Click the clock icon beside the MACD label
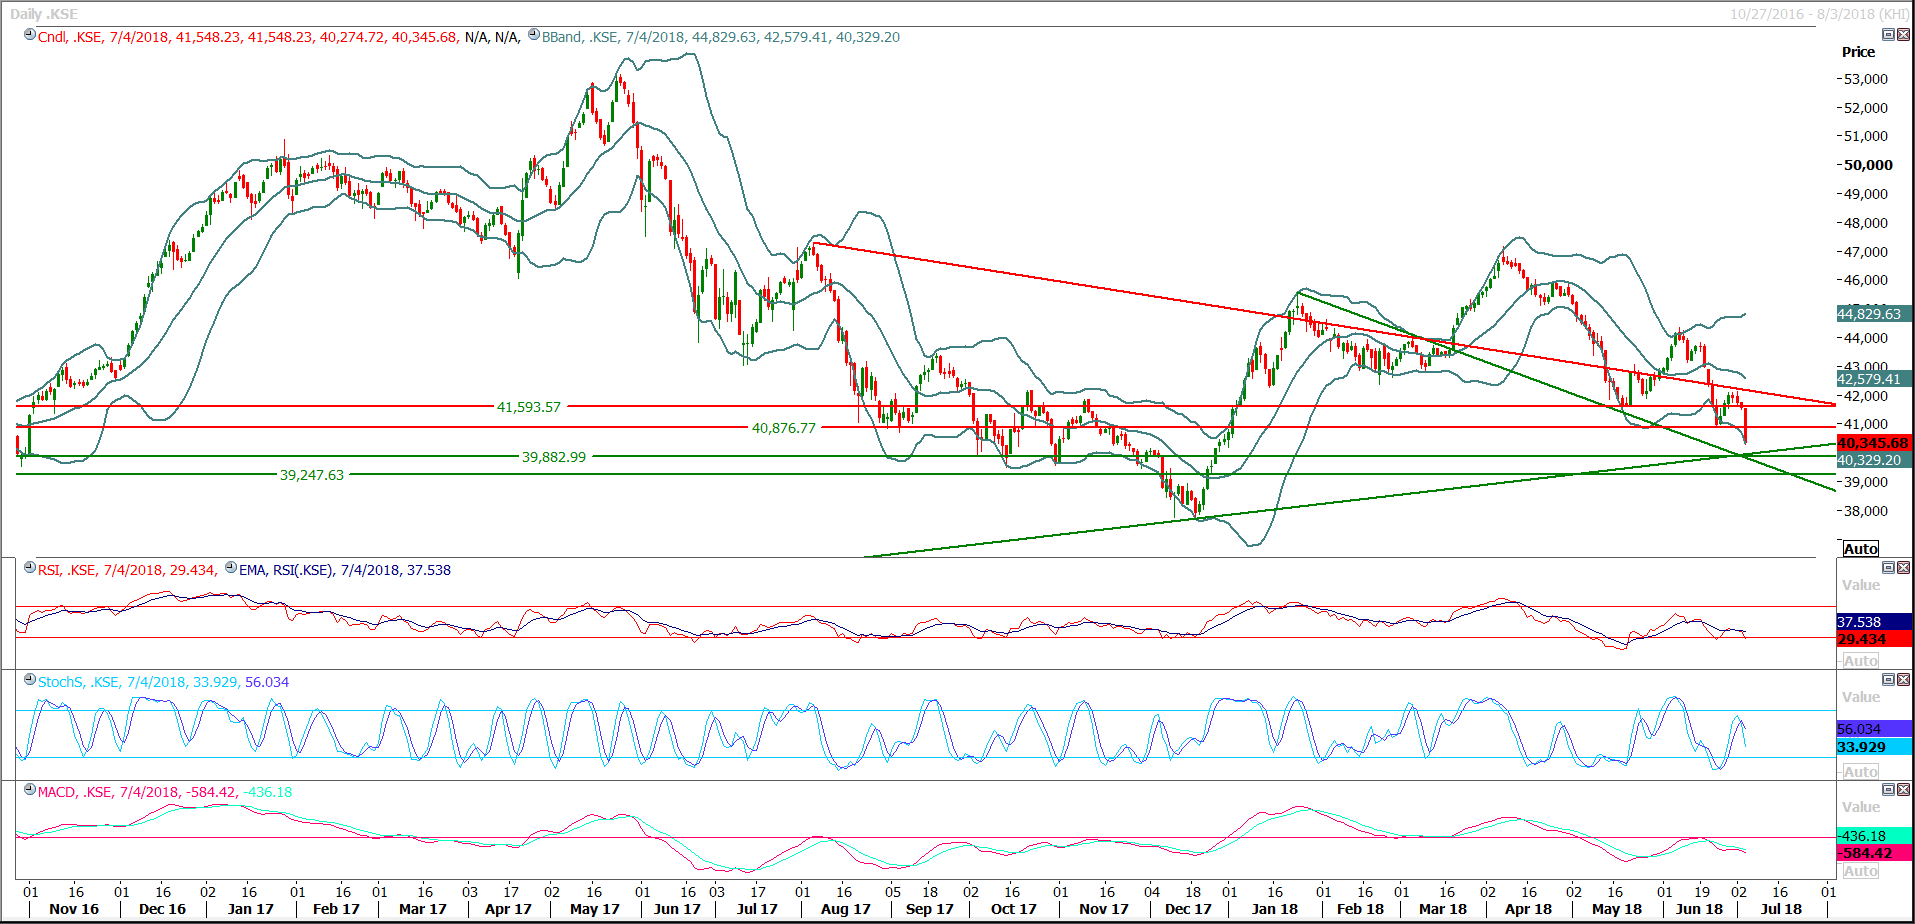The height and width of the screenshot is (924, 1915). point(30,791)
